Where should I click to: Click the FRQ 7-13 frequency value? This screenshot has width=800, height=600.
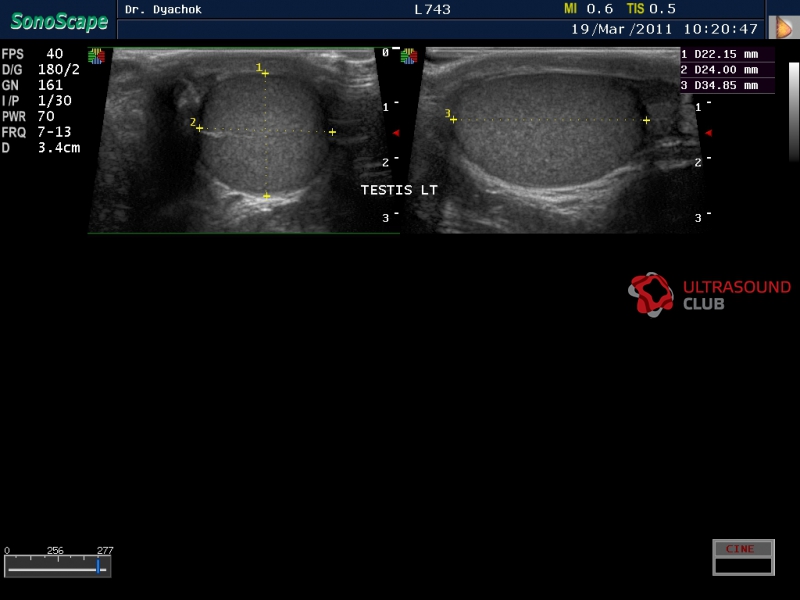(36, 132)
